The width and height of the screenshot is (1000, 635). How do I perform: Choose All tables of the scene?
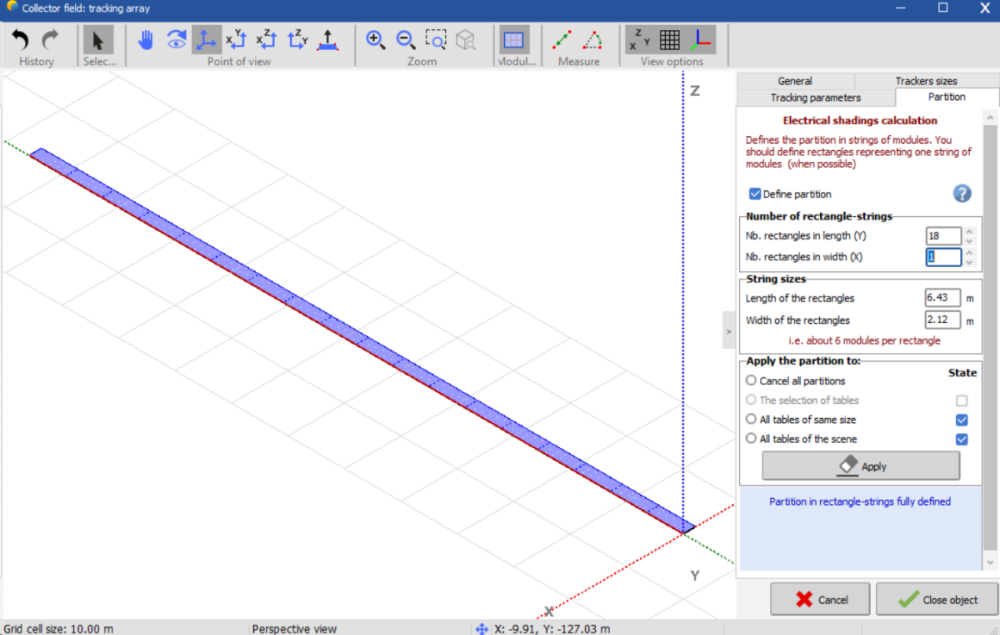[751, 439]
